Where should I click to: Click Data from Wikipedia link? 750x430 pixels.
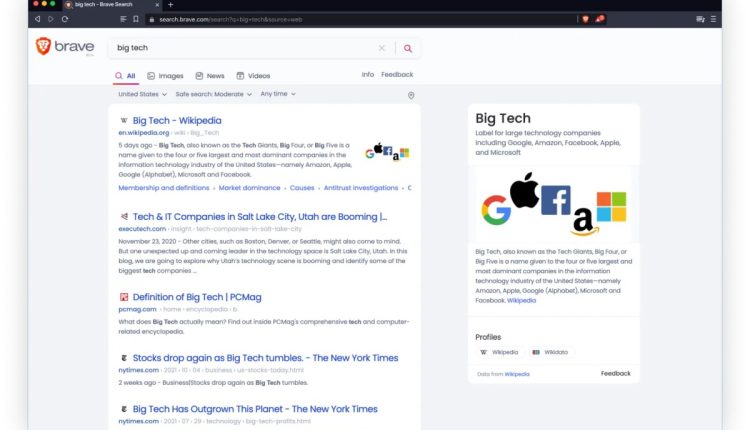tap(517, 374)
